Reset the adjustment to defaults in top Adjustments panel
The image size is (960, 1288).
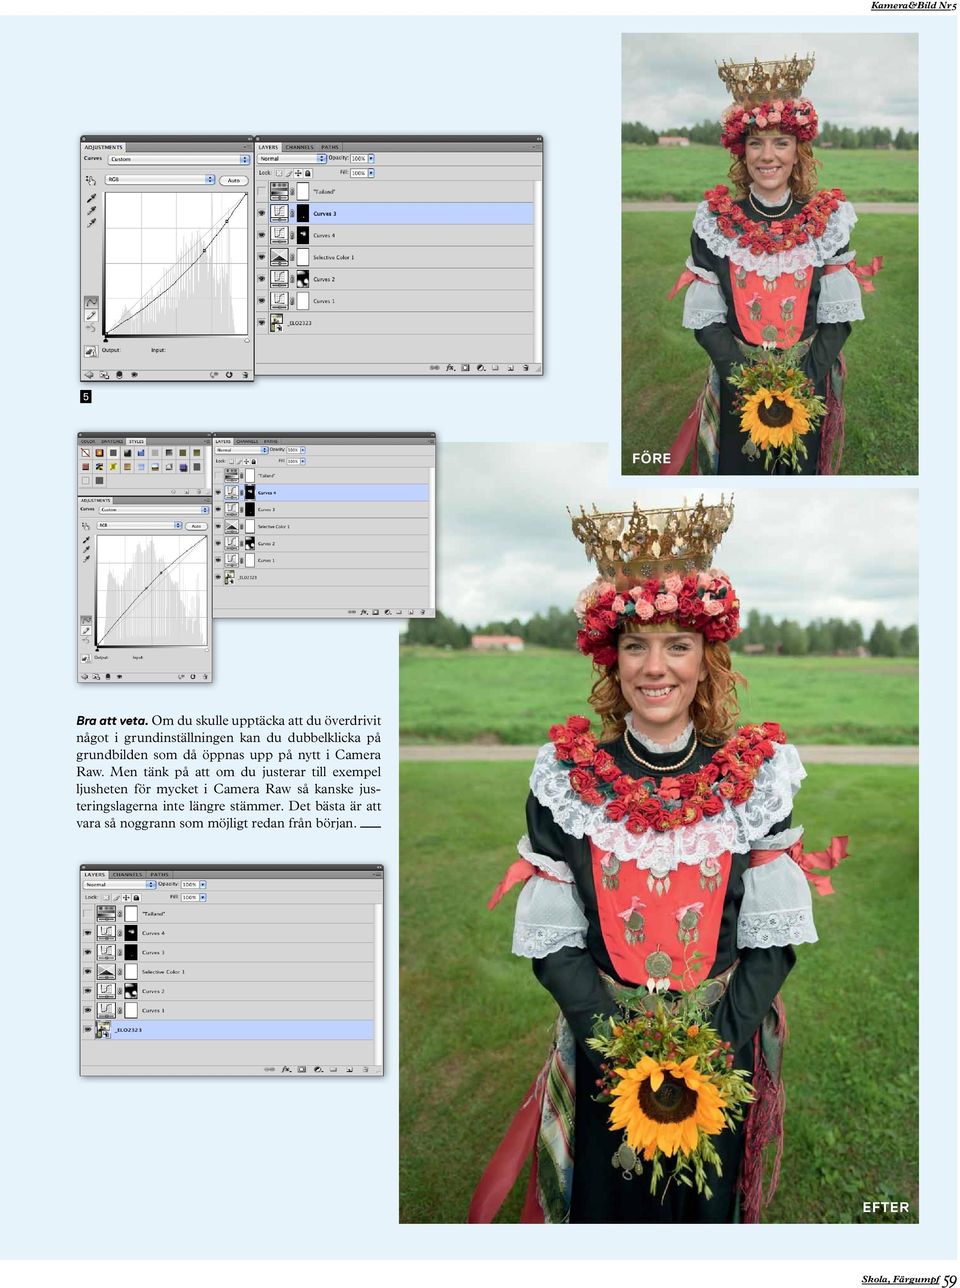229,375
